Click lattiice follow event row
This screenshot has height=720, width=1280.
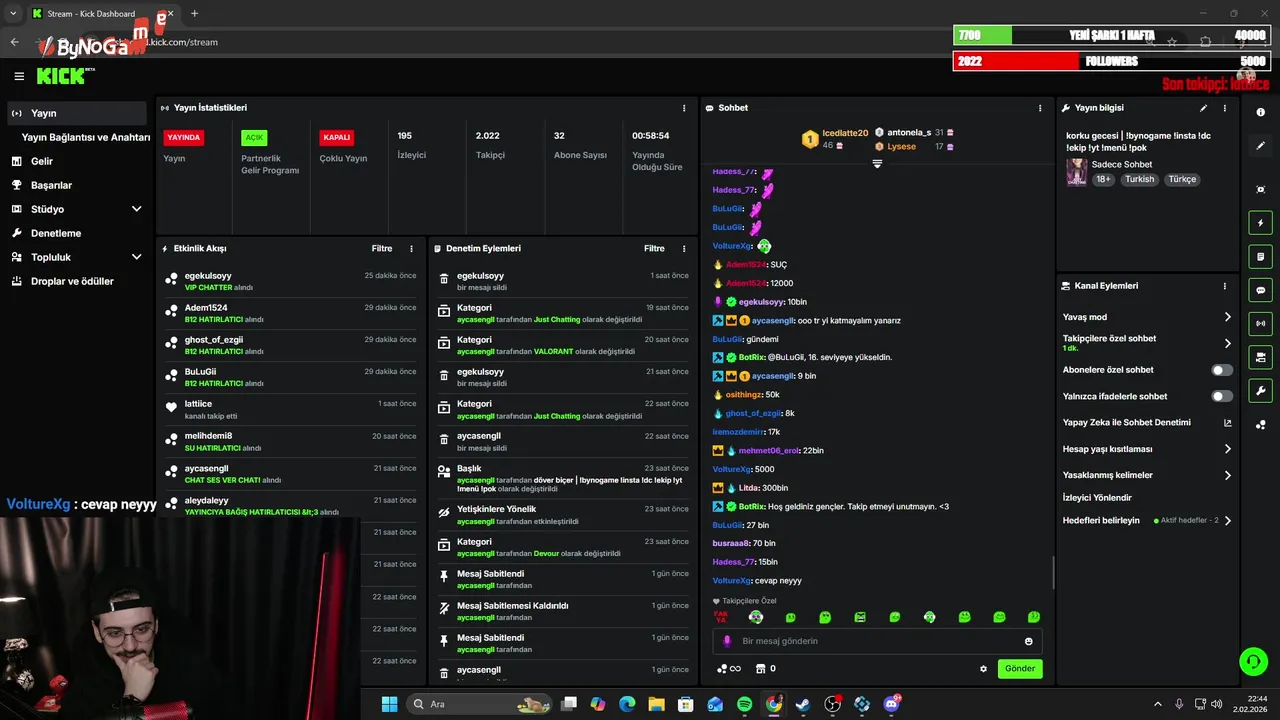(290, 409)
